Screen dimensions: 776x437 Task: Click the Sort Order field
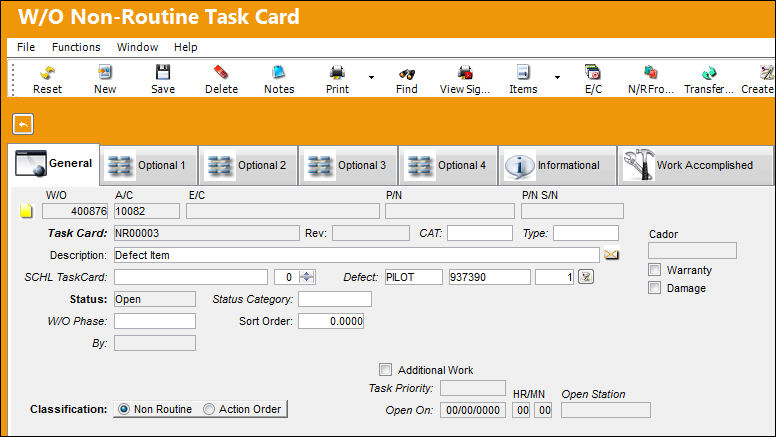(331, 321)
